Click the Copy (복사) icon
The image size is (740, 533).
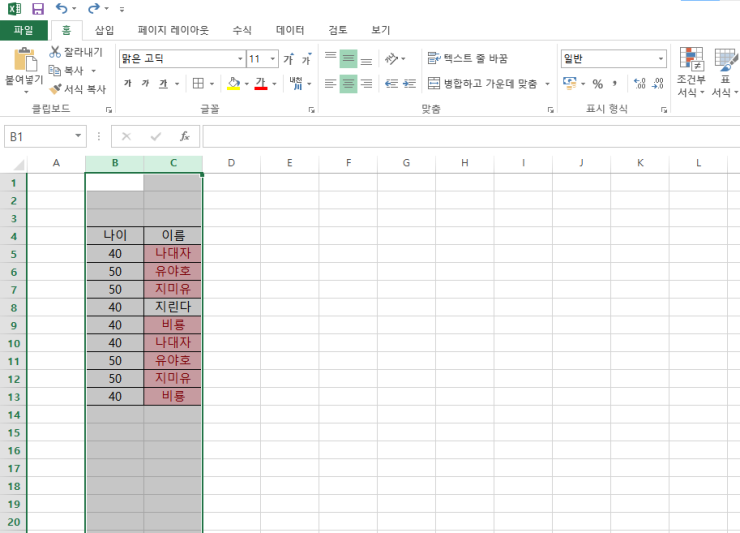(x=55, y=70)
